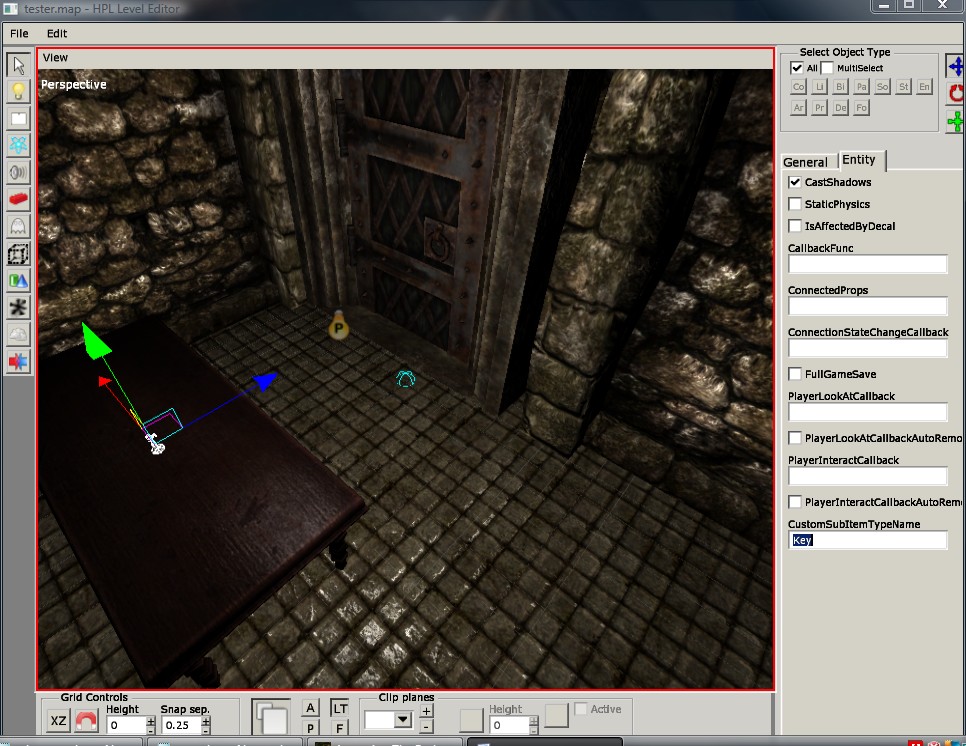Viewport: 966px width, 746px height.
Task: Enable the StaticPhysics checkbox
Action: (795, 204)
